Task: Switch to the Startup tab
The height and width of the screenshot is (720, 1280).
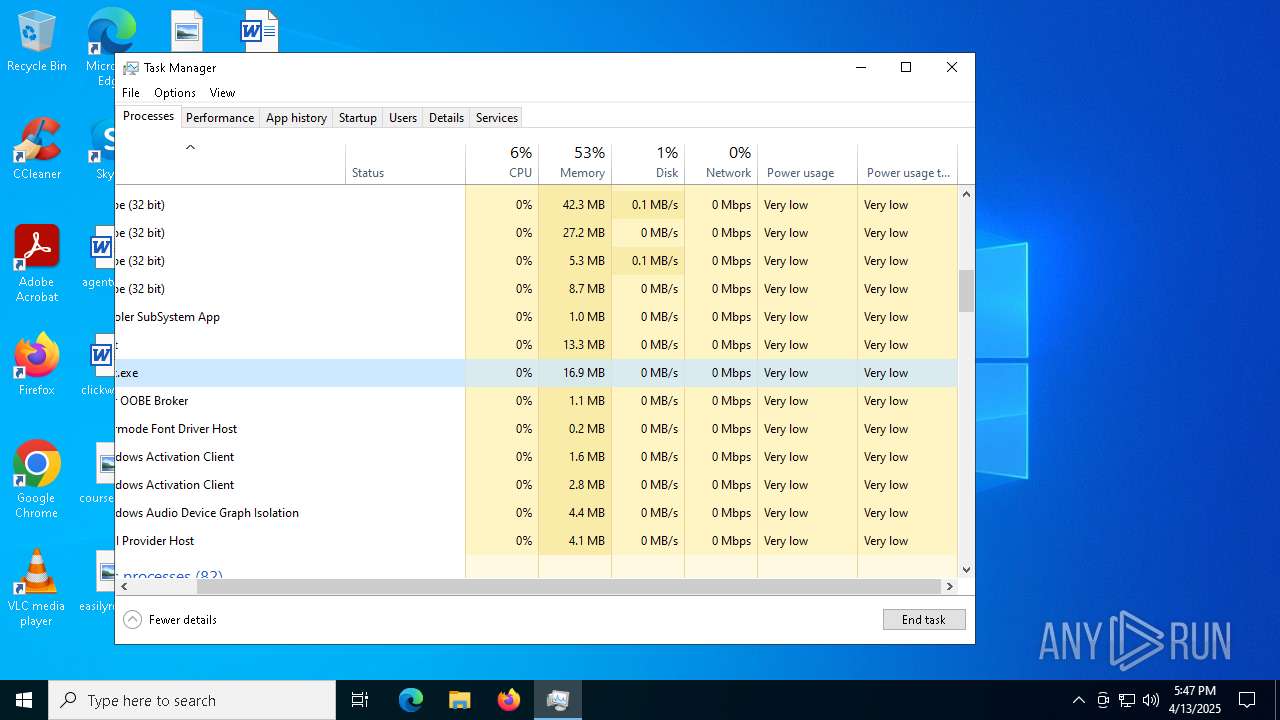Action: [x=357, y=118]
